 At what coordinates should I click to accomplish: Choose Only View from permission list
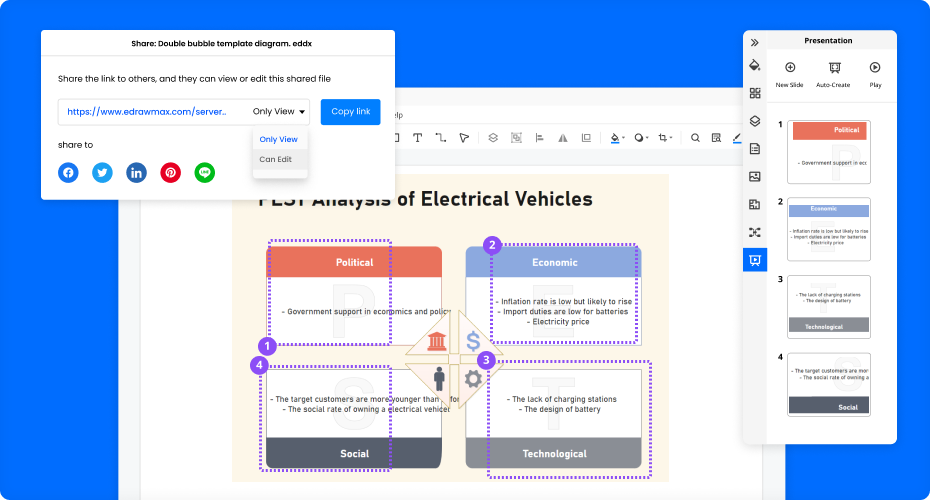(278, 139)
